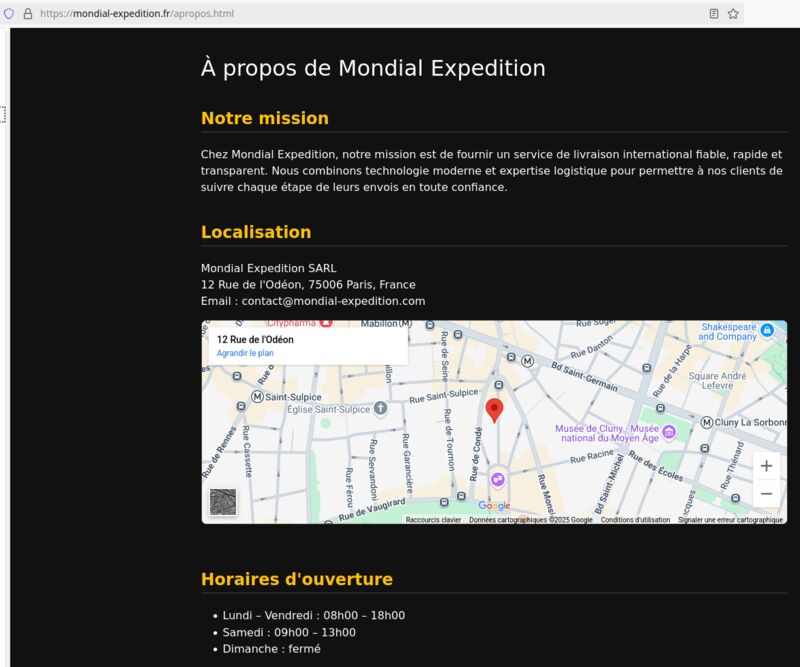Click bus stop icon right of Mabillon
The height and width of the screenshot is (667, 800).
pos(430,325)
